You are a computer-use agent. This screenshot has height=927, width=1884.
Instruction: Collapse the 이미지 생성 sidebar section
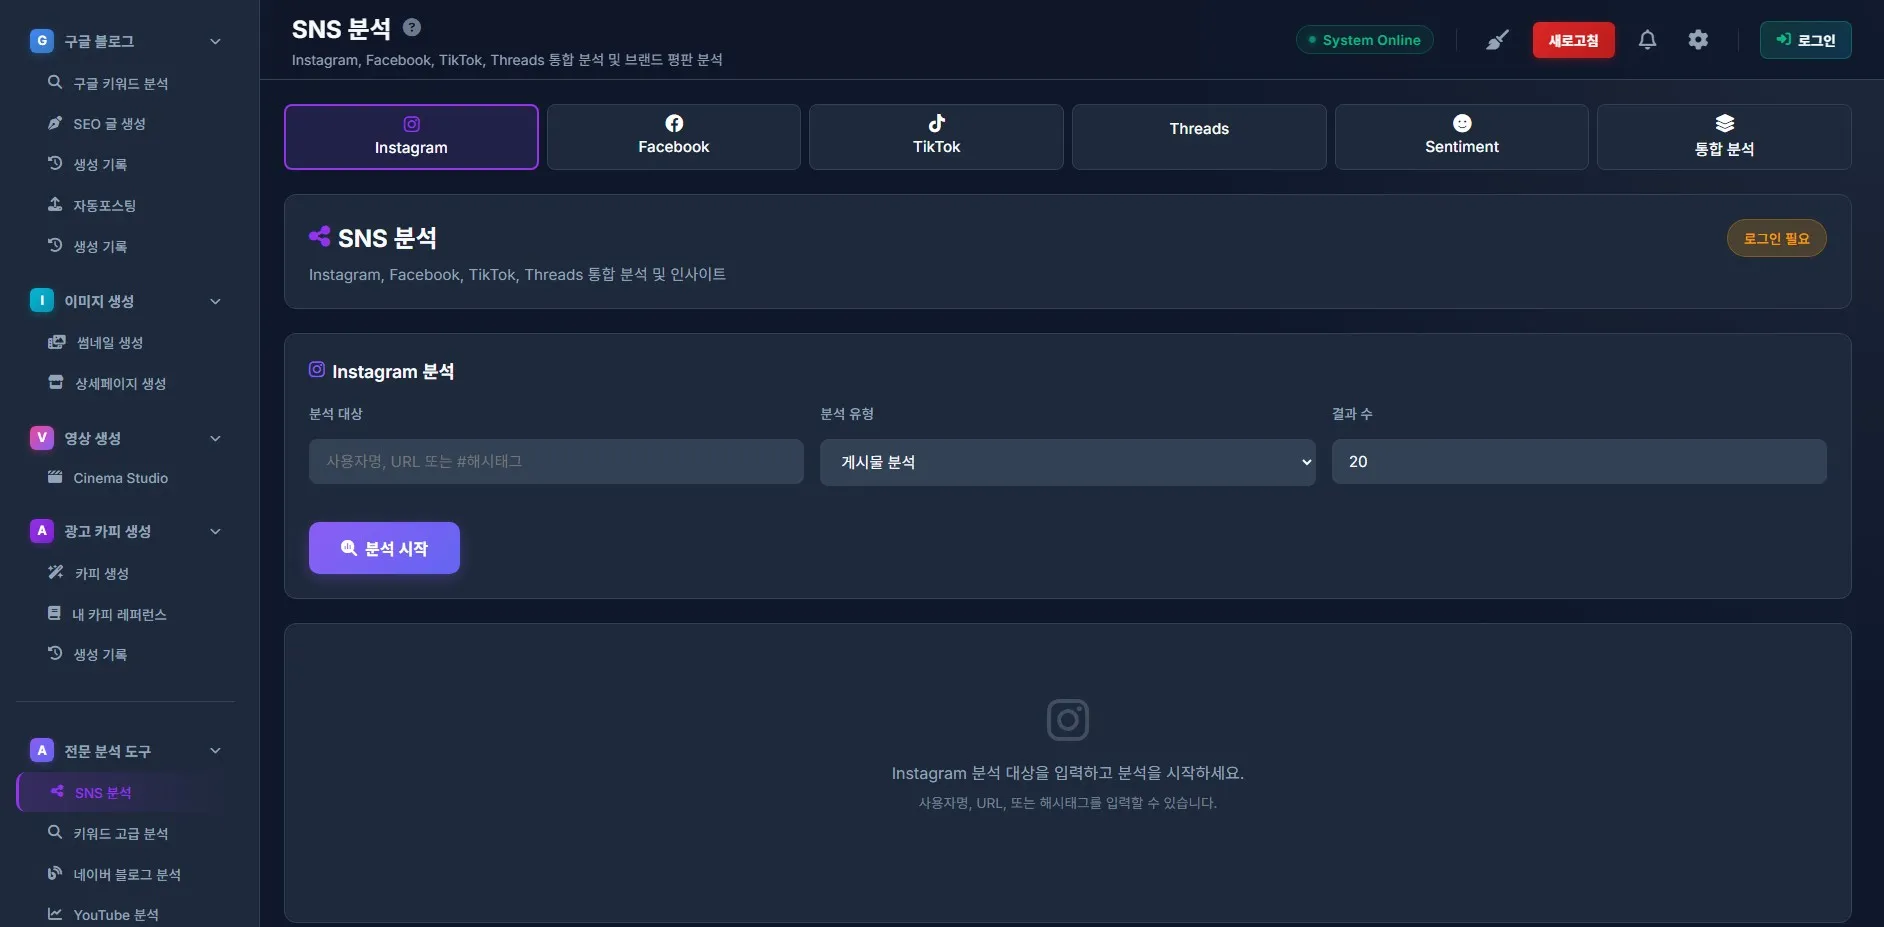click(215, 301)
